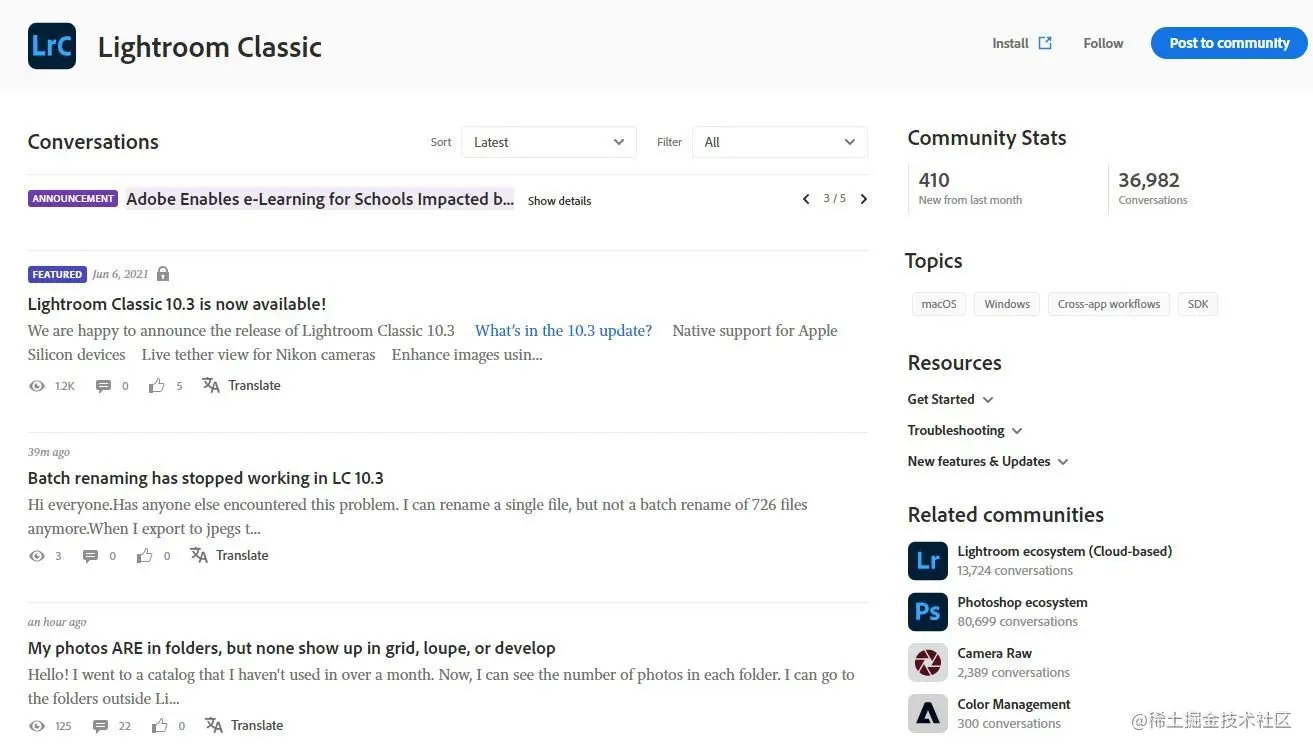Open the Filter dropdown set to All
The width and height of the screenshot is (1313, 752).
pos(780,142)
